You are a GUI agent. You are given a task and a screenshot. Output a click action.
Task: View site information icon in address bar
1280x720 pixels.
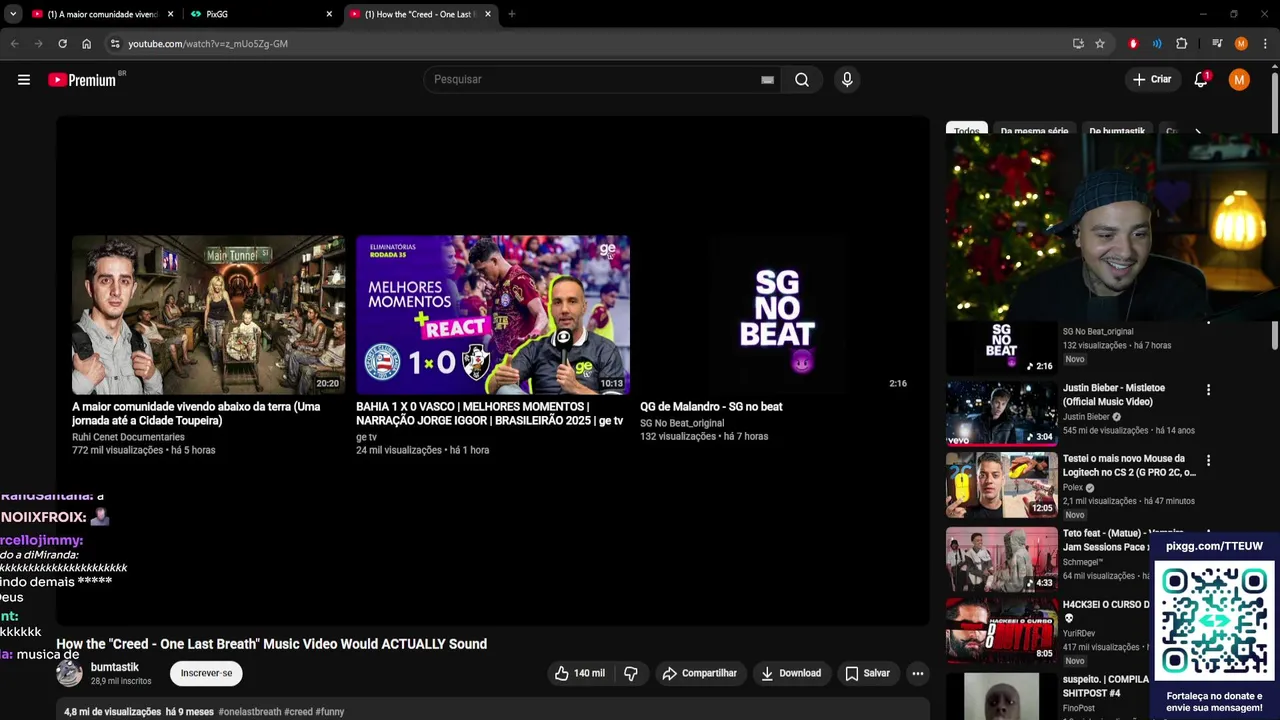[x=115, y=44]
